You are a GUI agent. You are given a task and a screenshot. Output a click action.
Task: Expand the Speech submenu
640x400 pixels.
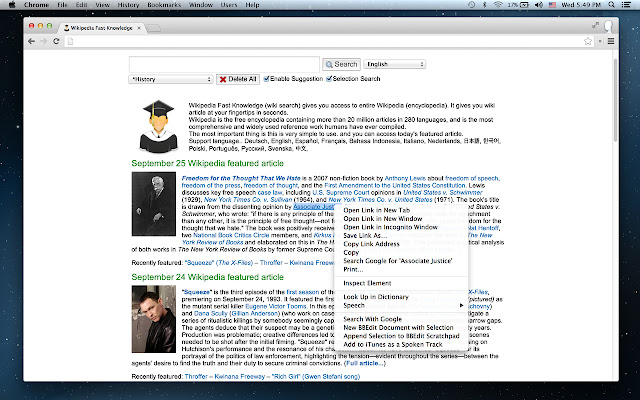coord(401,305)
